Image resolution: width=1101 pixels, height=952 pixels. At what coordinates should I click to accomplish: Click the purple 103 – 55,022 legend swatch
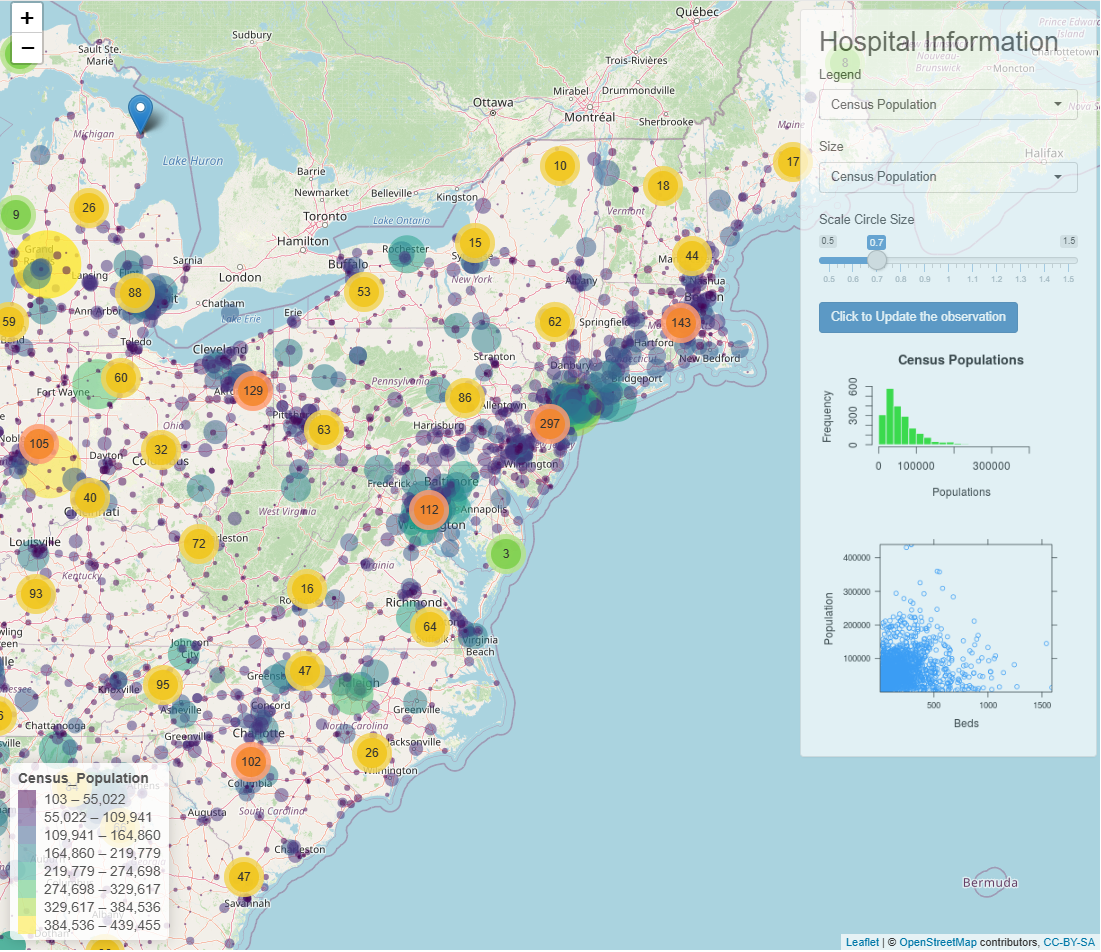point(27,799)
